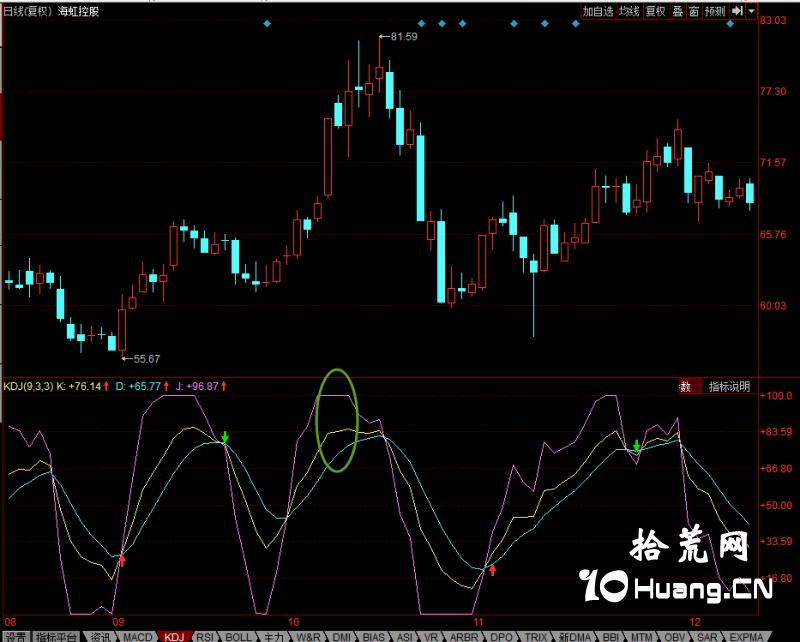
Task: Click the arrow-to-bar icon in top toolbar
Action: [x=737, y=10]
